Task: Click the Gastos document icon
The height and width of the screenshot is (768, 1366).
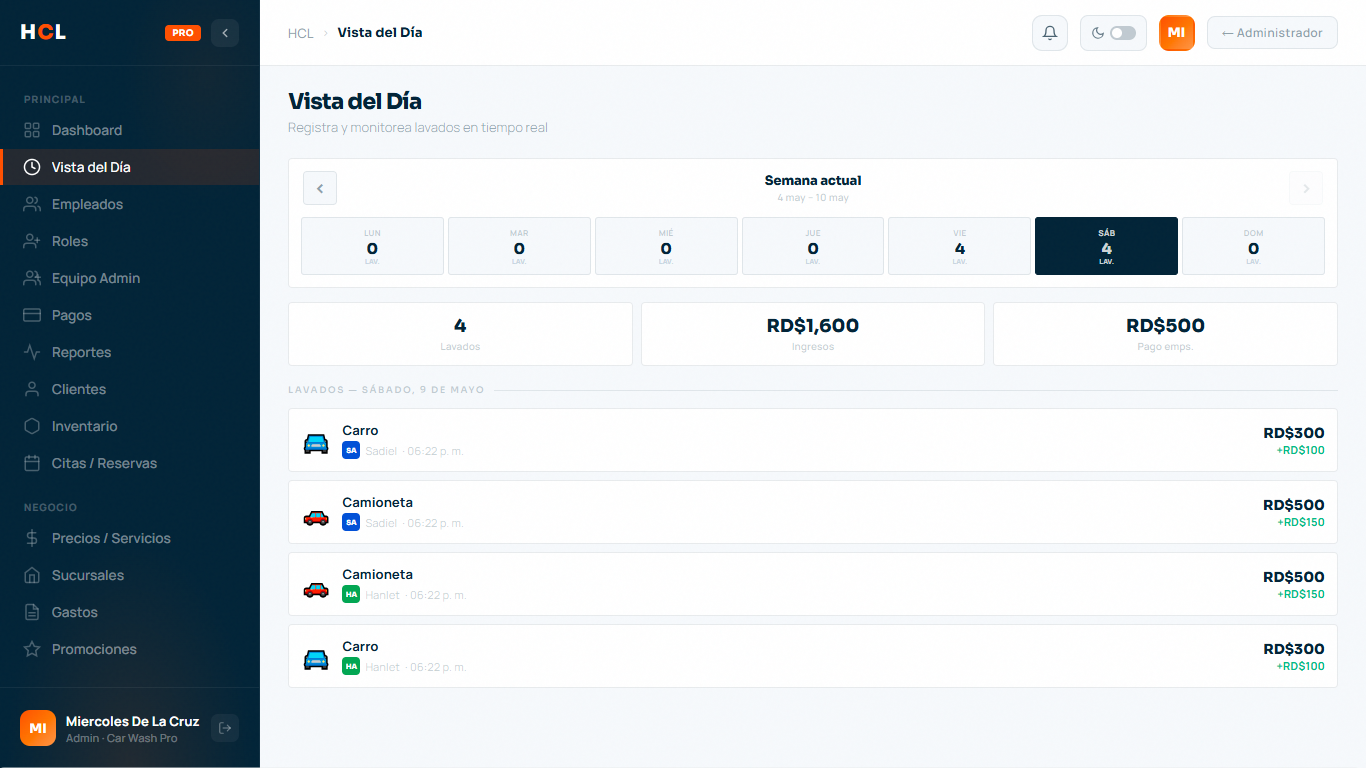Action: 32,612
